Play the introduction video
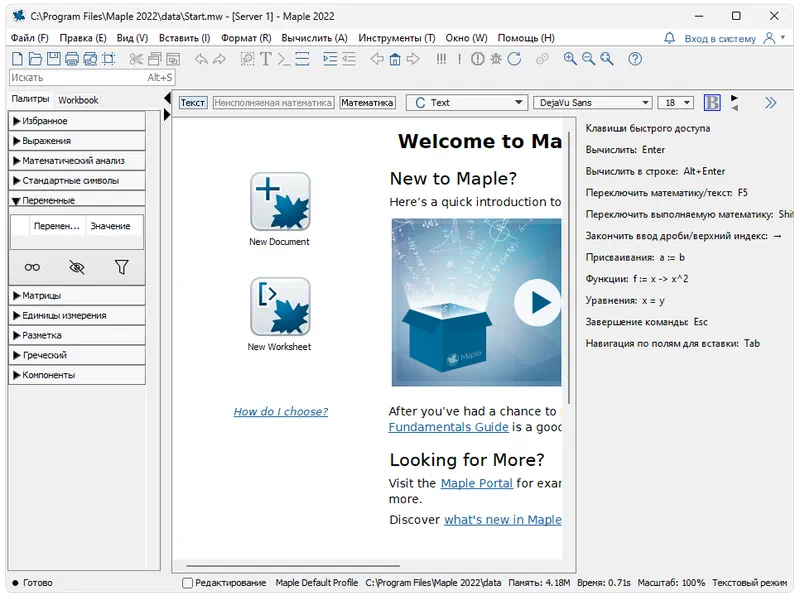Screen dimensions: 800x600 coord(537,302)
